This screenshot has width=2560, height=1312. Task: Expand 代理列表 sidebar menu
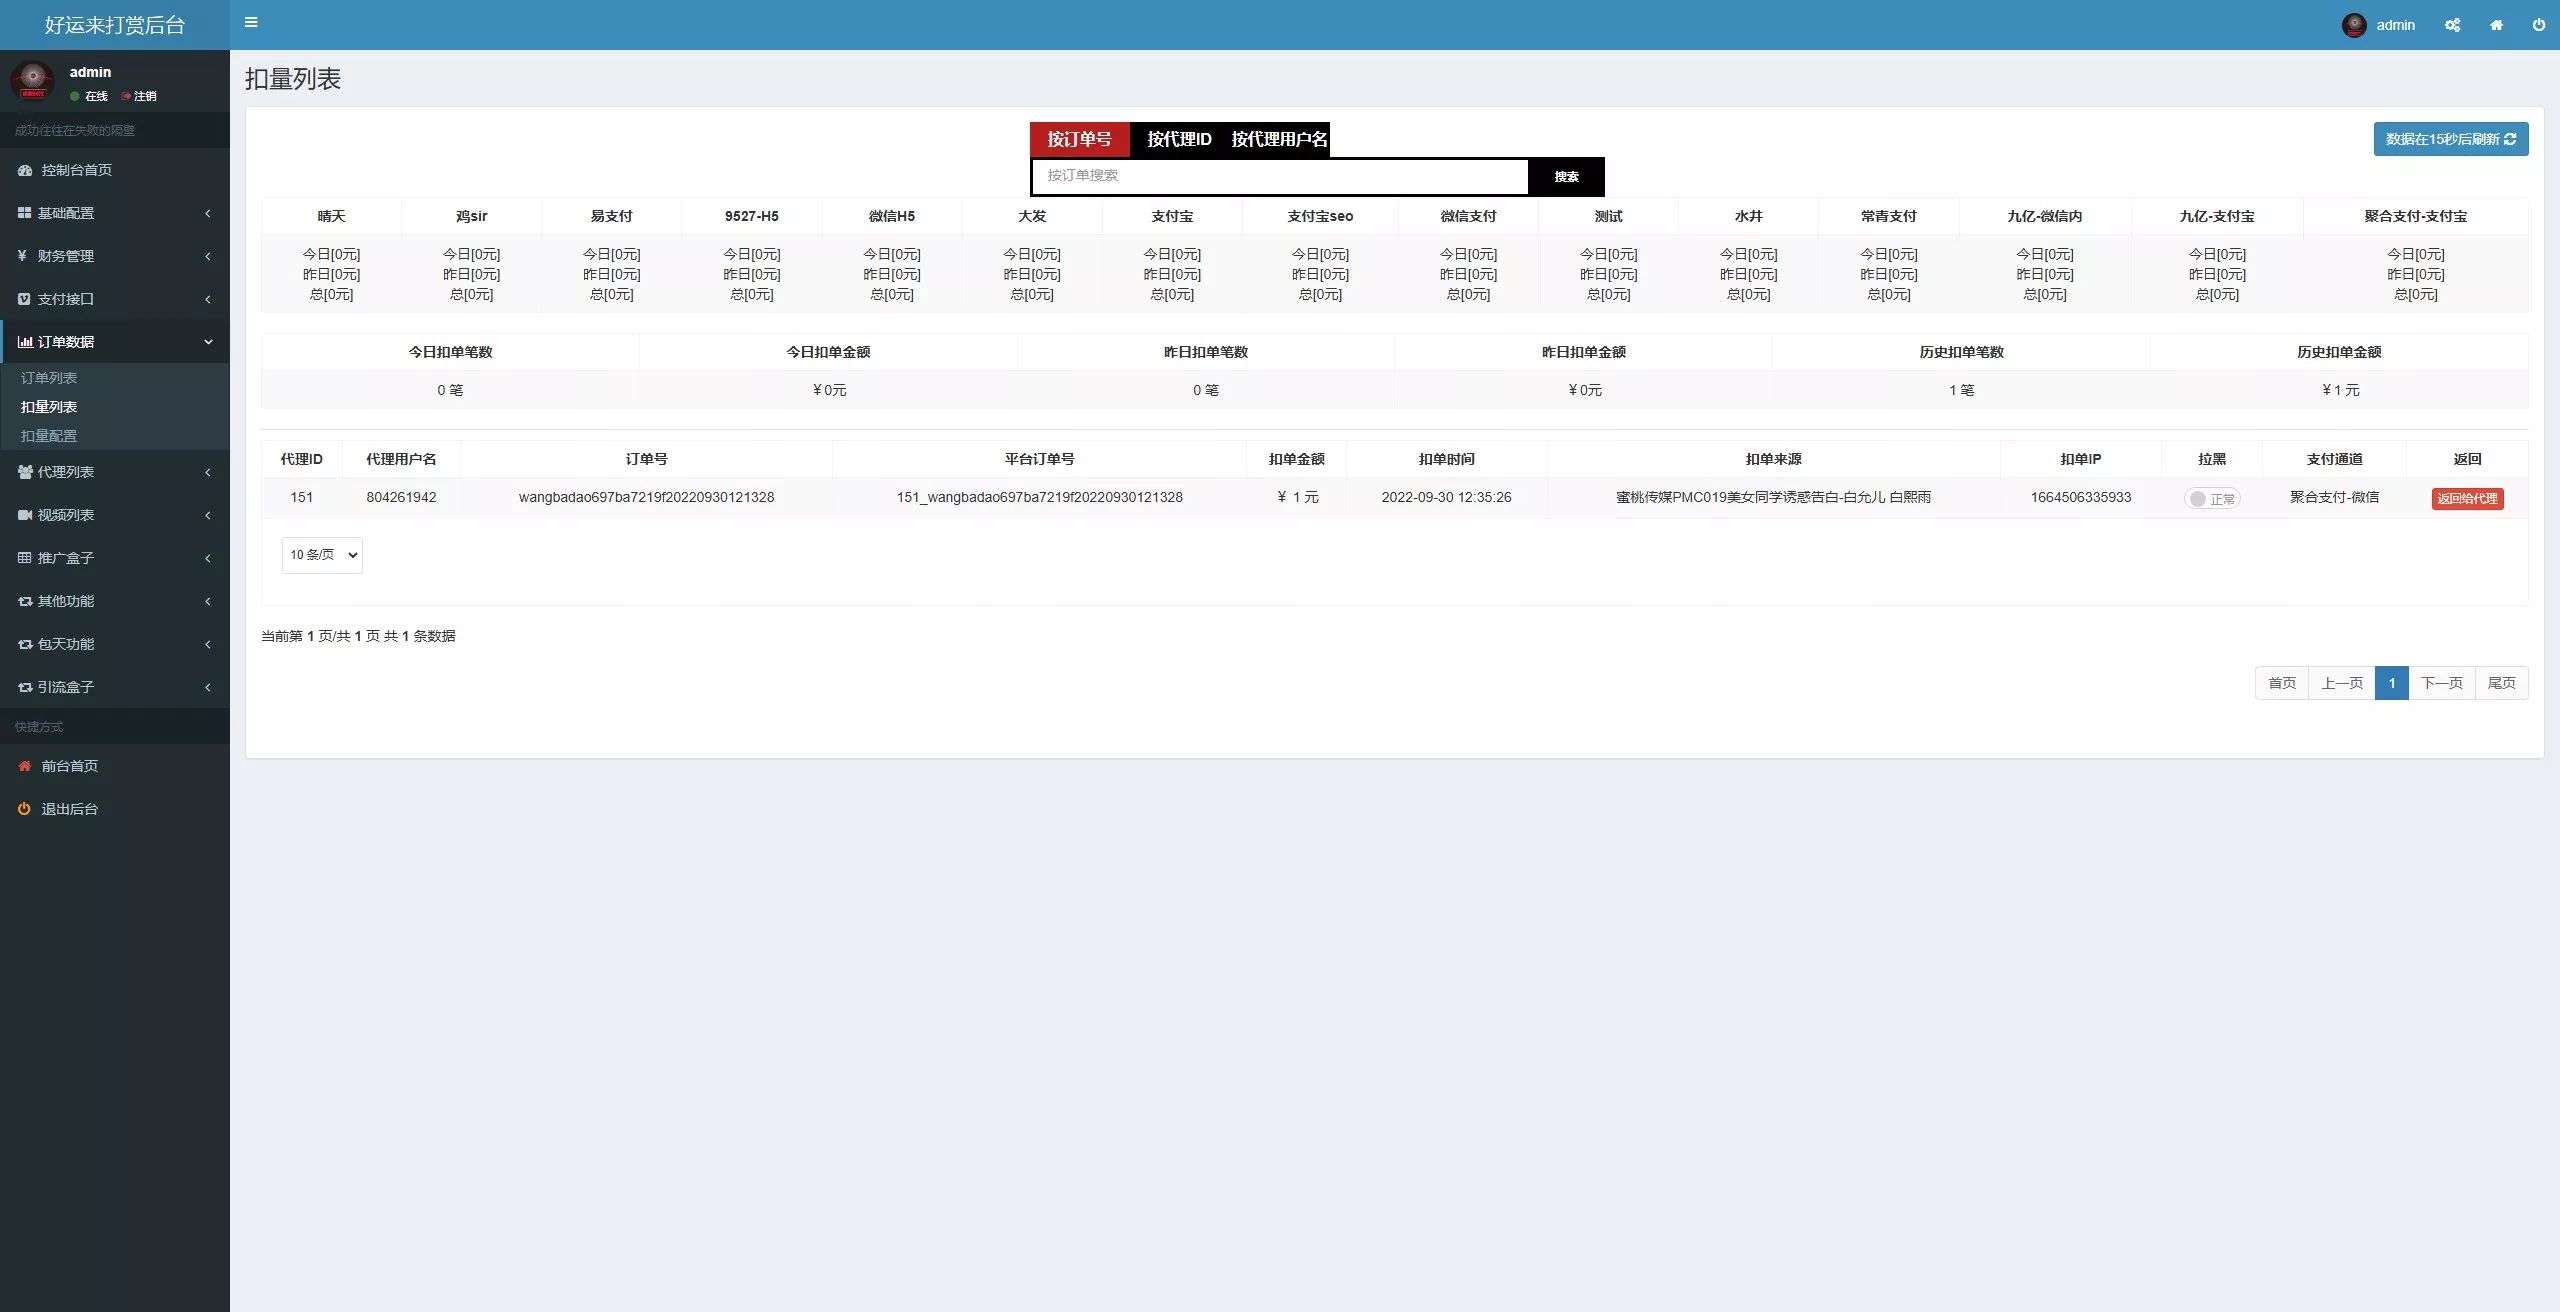coord(115,472)
